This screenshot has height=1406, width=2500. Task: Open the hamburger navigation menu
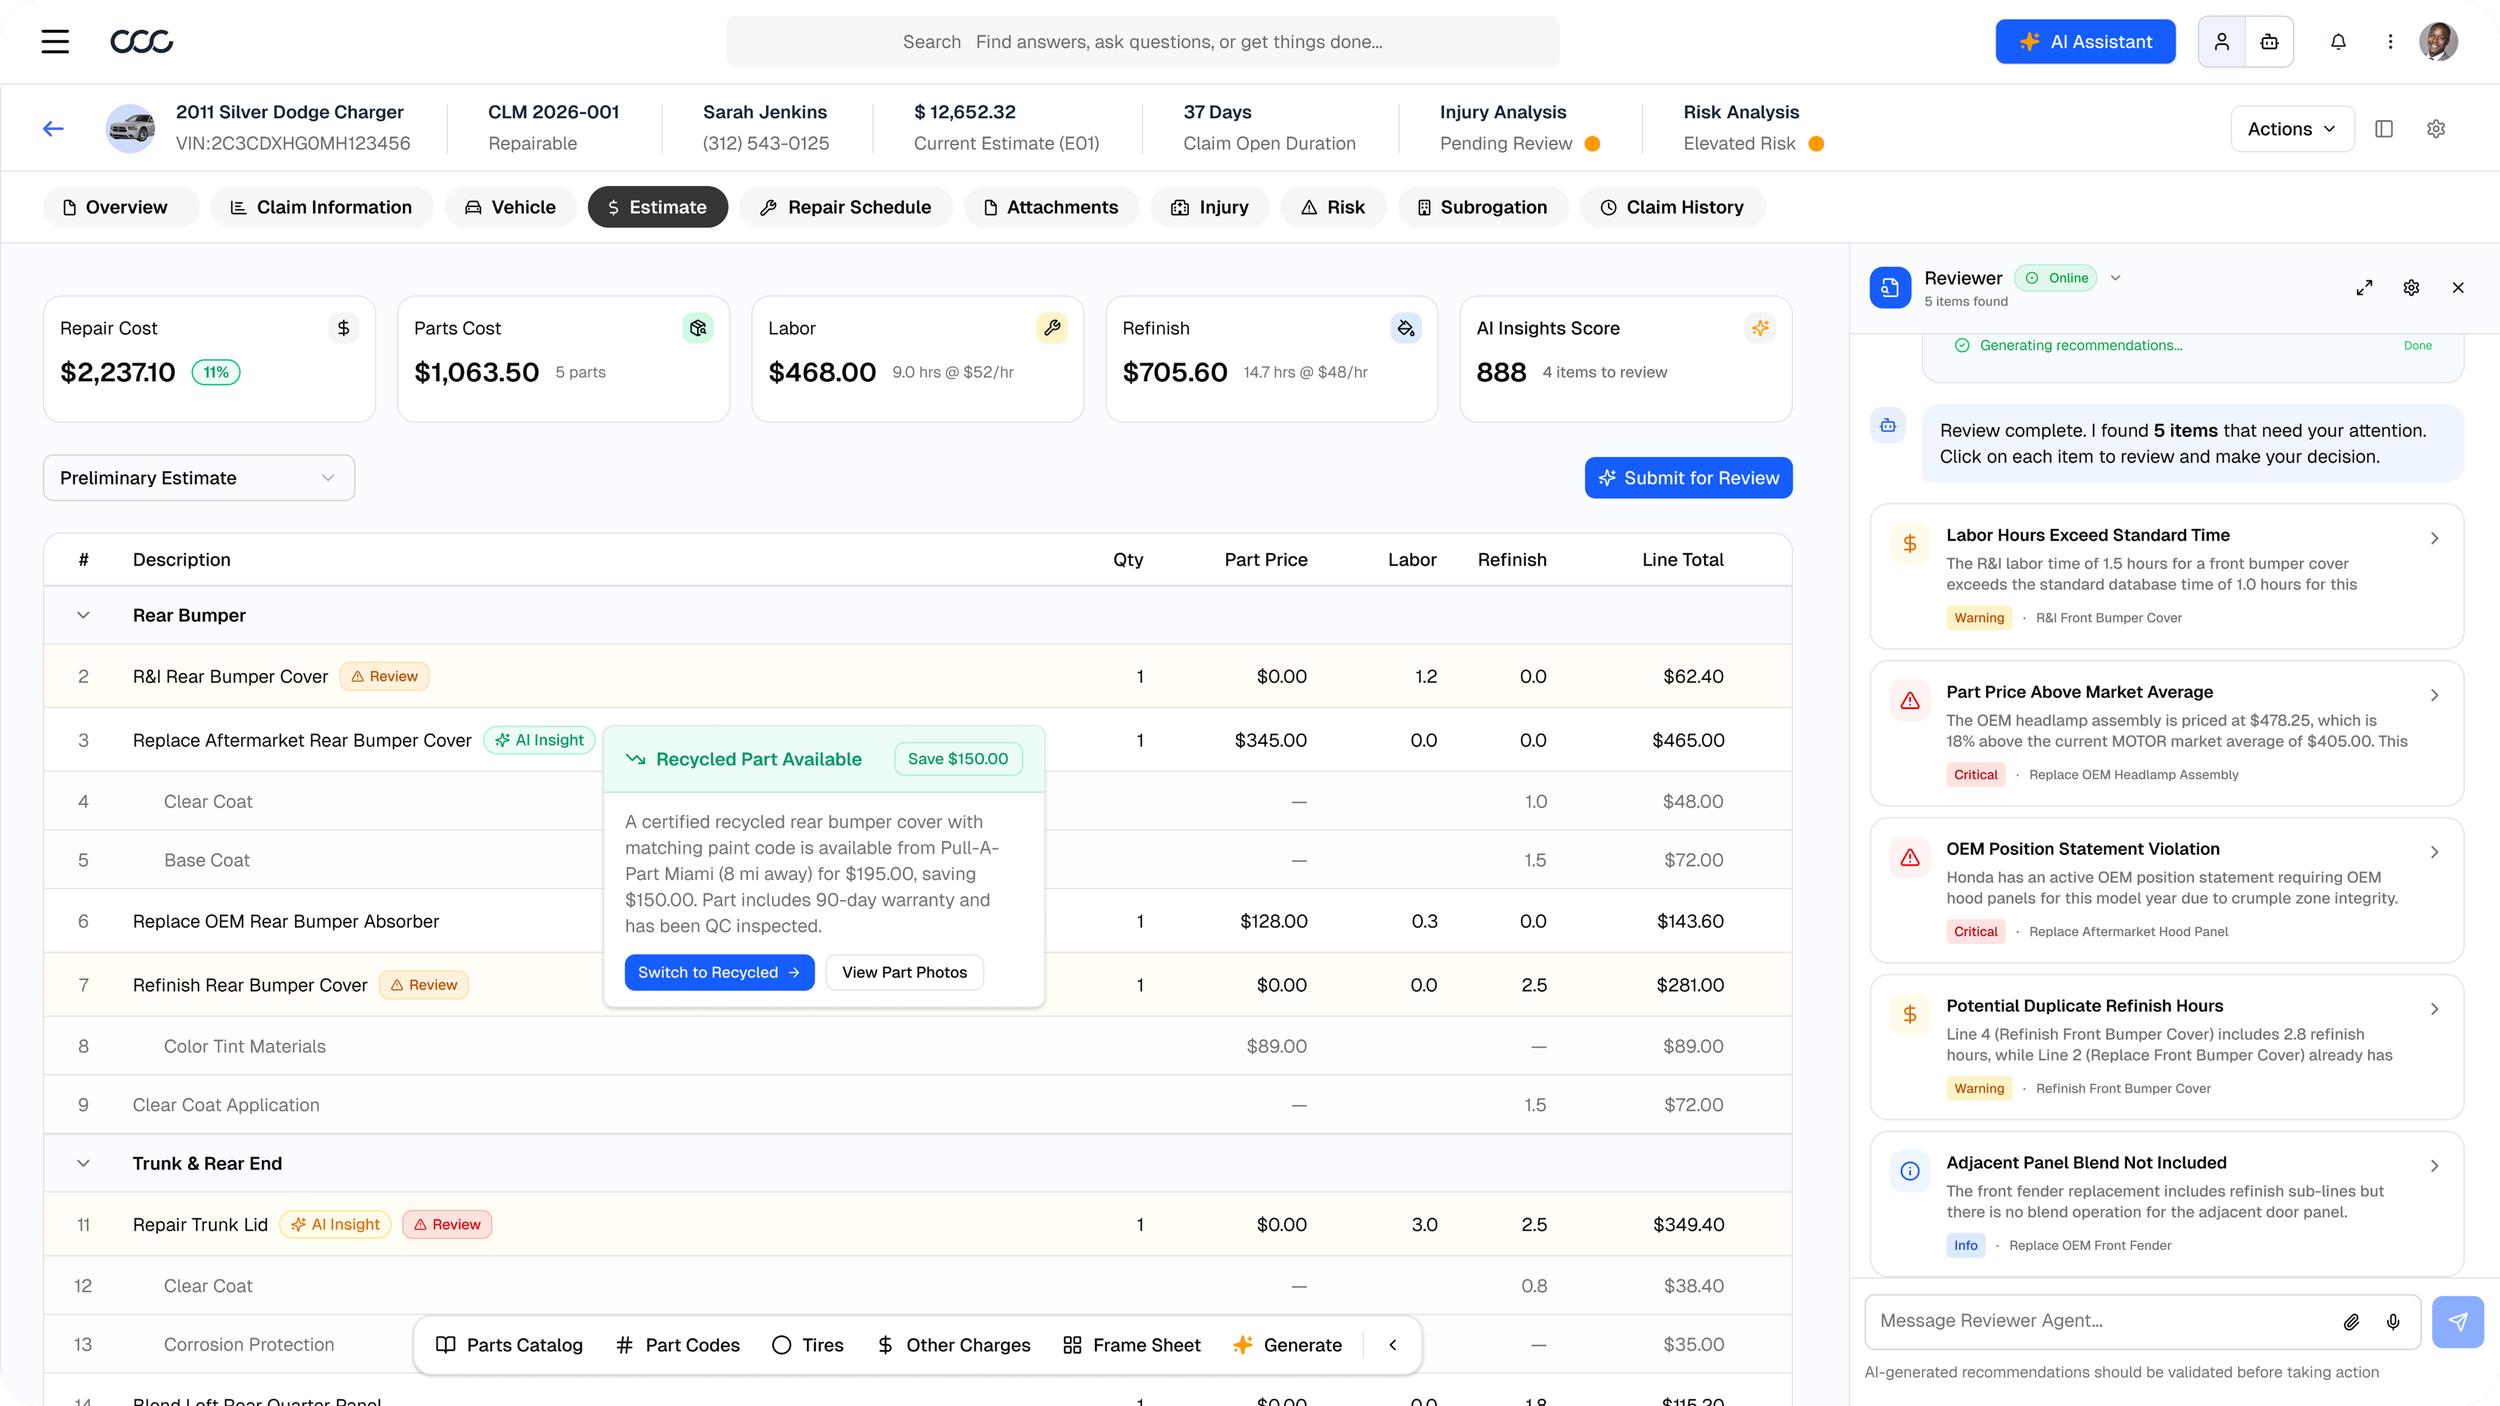coord(55,42)
